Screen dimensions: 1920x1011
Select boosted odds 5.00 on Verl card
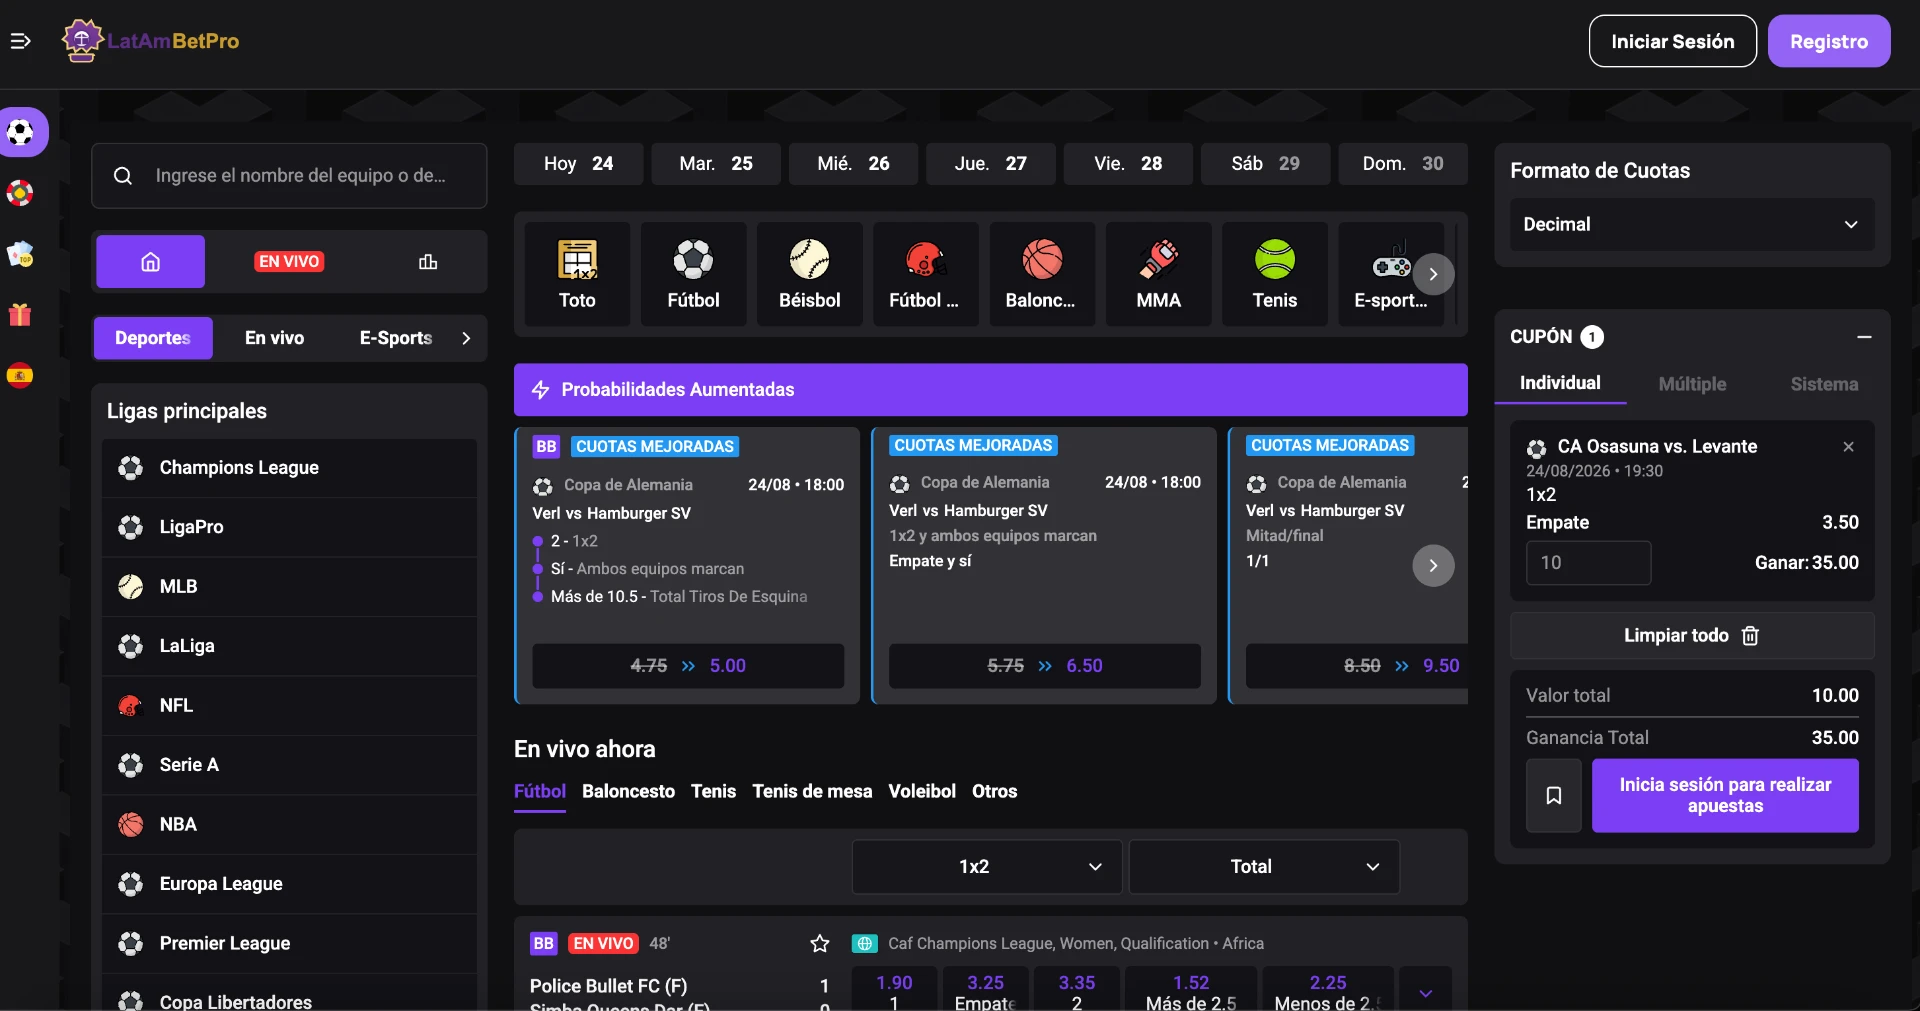pyautogui.click(x=688, y=666)
